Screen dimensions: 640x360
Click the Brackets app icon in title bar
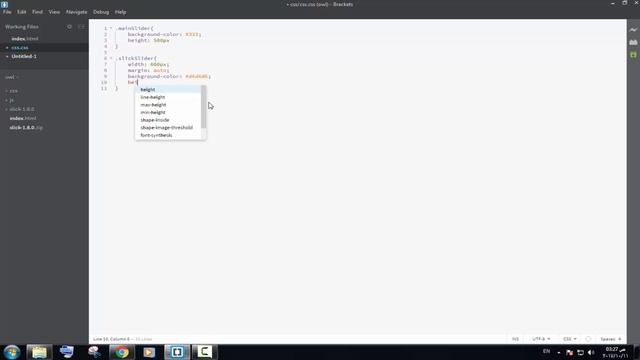[4, 4]
